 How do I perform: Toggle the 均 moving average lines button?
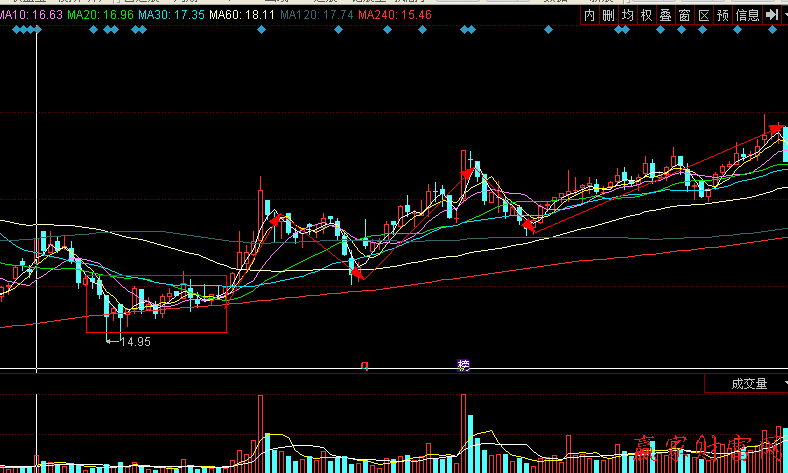(627, 16)
